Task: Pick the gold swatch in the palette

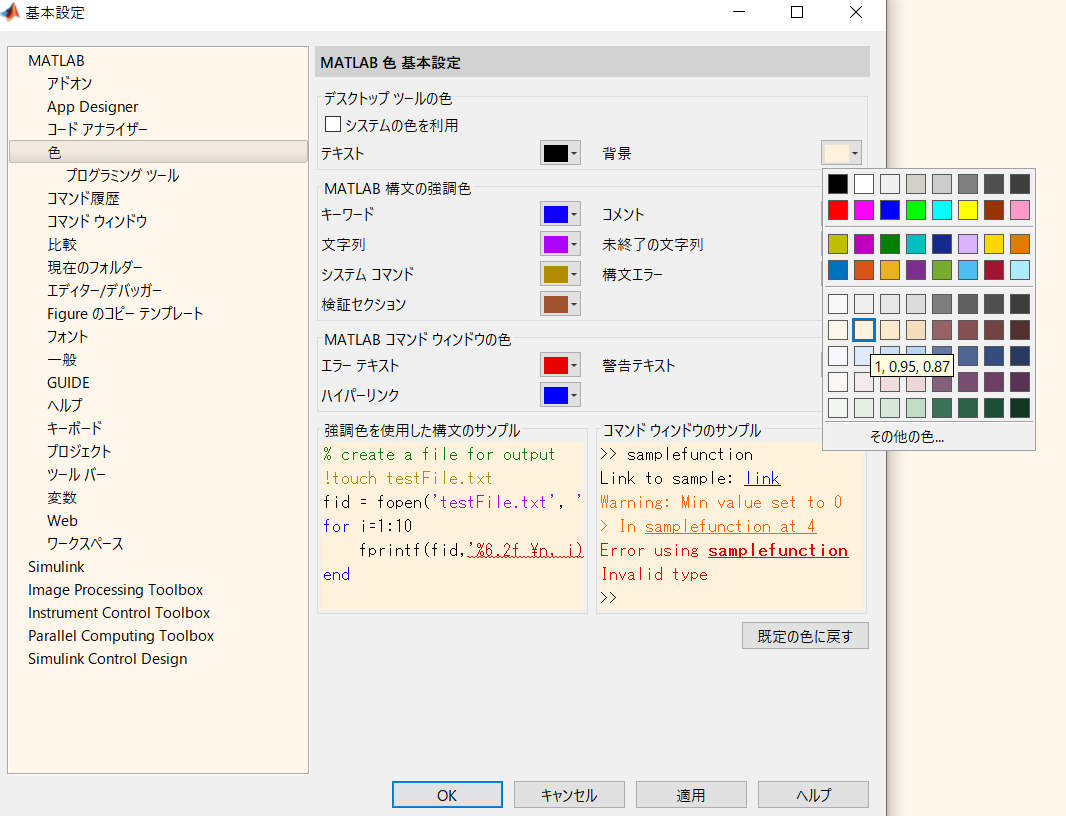Action: (x=994, y=243)
